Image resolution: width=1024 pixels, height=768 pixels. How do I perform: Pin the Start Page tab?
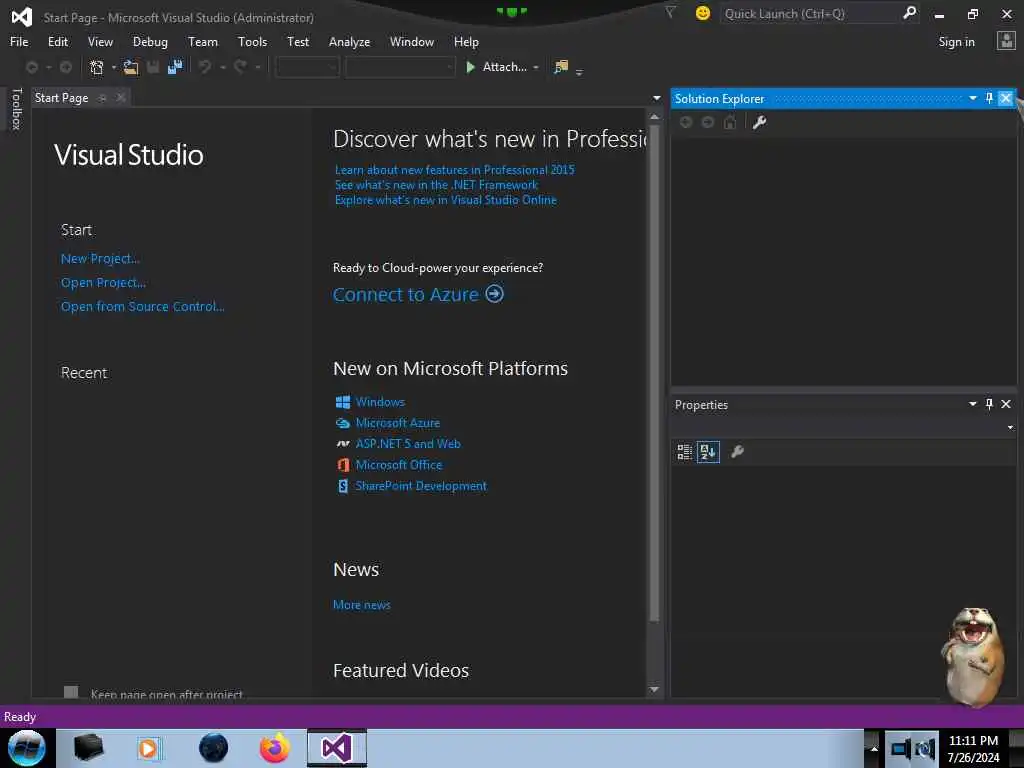point(103,98)
